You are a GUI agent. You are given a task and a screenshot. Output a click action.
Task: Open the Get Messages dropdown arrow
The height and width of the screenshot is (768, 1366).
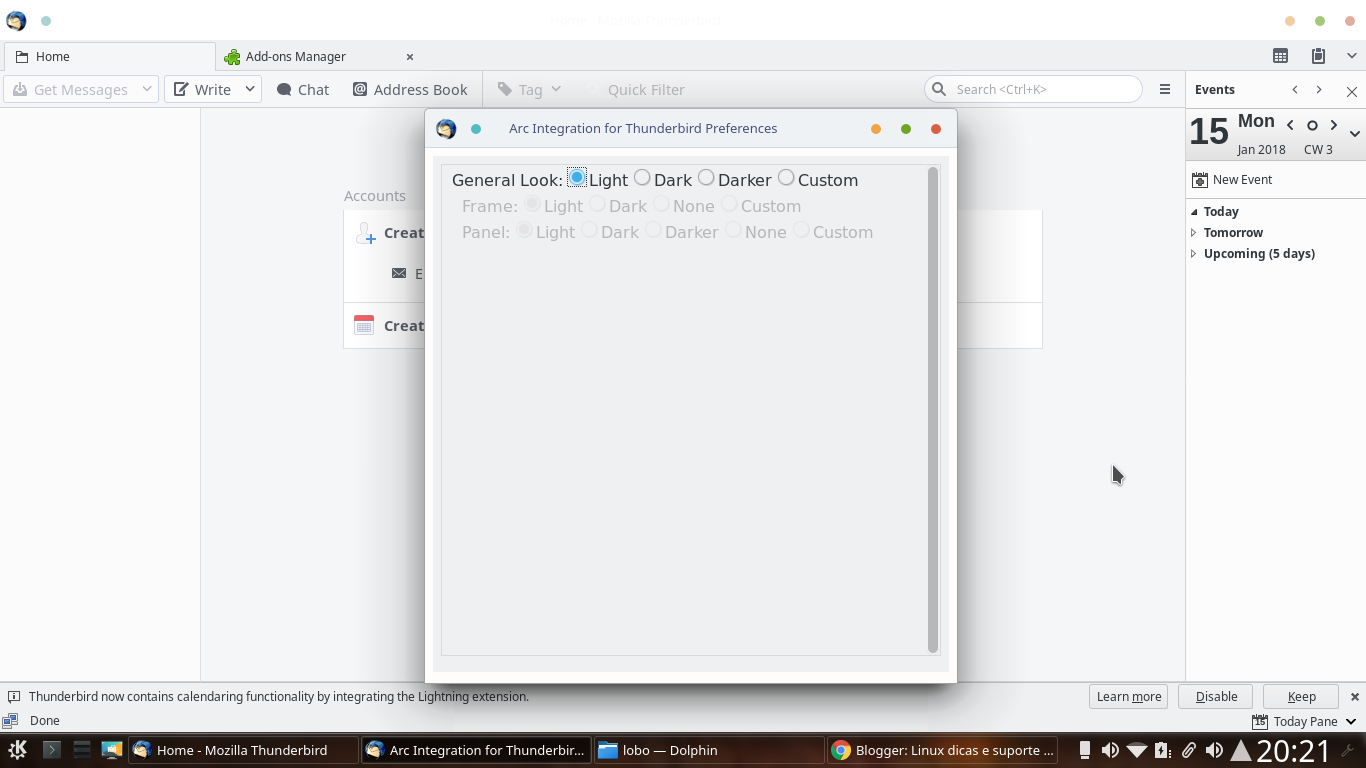[146, 89]
